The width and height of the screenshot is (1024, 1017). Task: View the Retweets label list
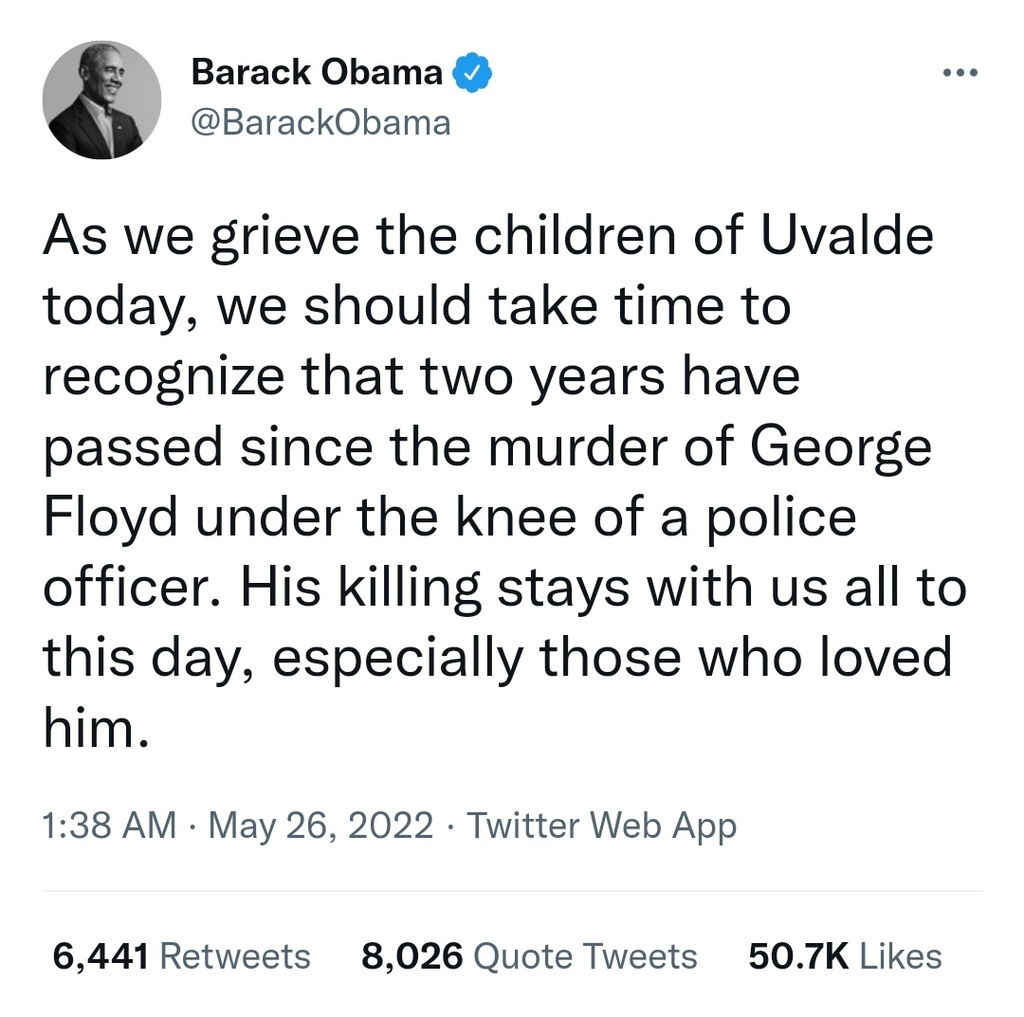[x=235, y=956]
